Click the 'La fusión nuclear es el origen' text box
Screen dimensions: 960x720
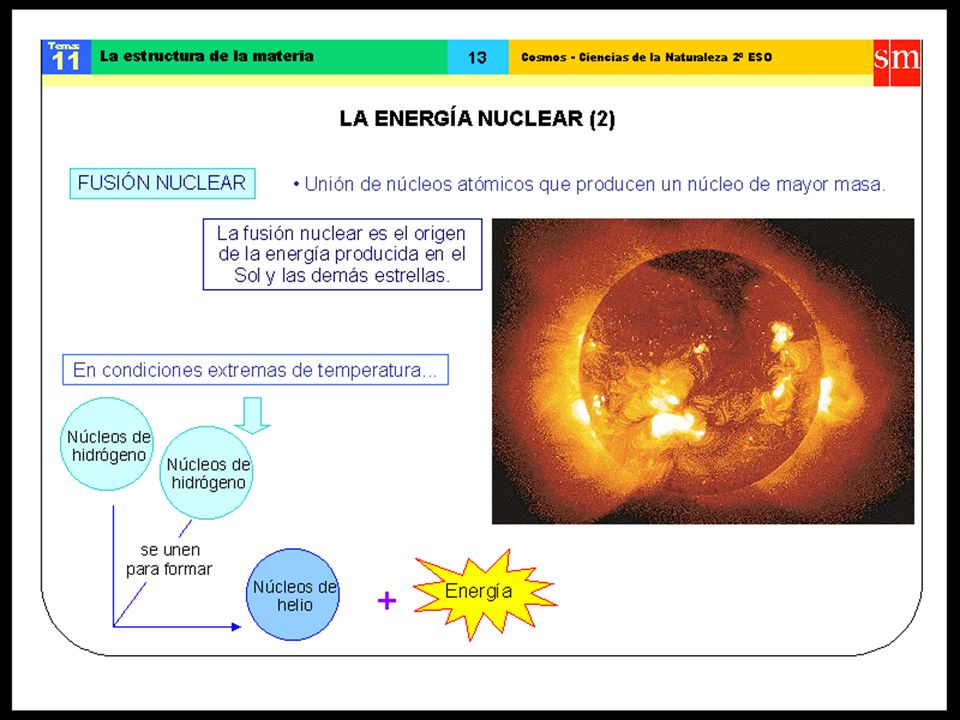[342, 254]
